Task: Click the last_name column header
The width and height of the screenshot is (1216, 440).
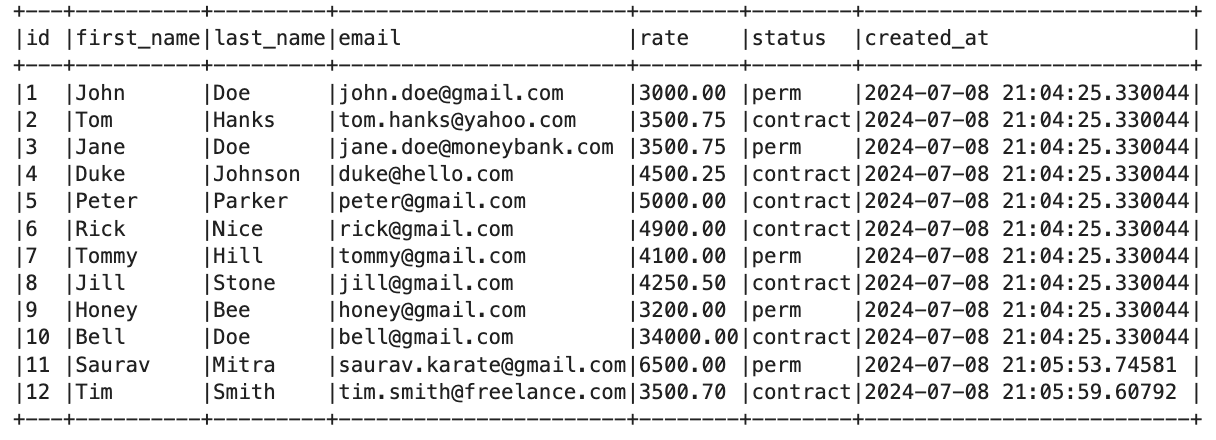Action: 269,39
